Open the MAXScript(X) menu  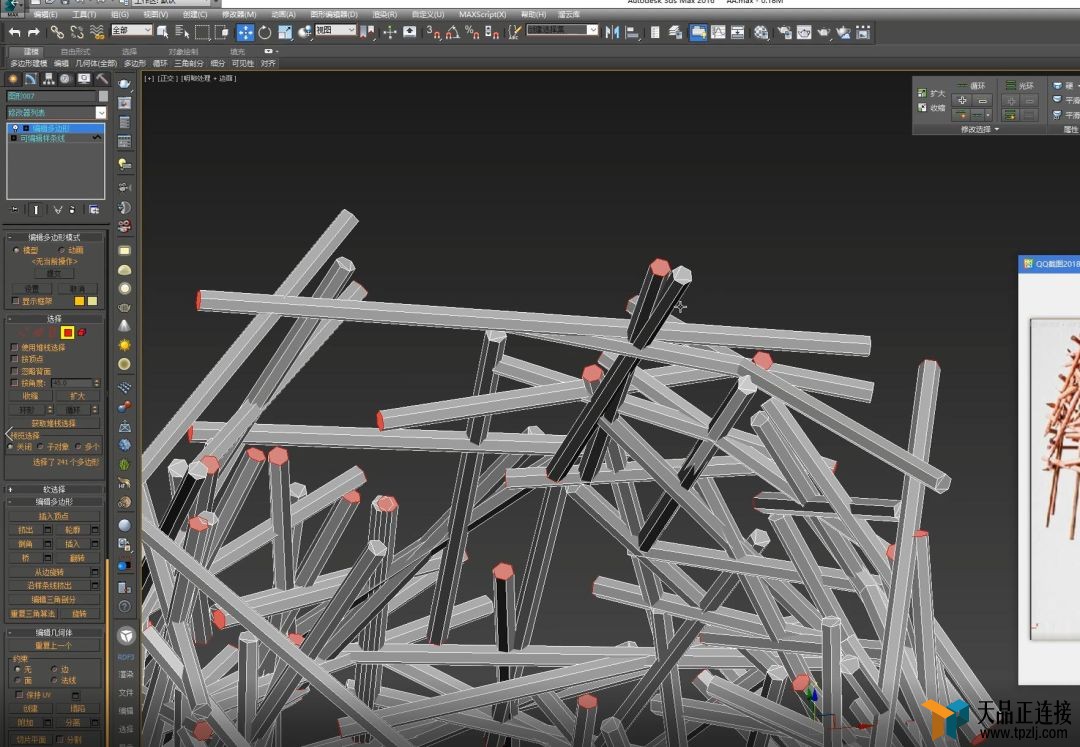tap(482, 14)
